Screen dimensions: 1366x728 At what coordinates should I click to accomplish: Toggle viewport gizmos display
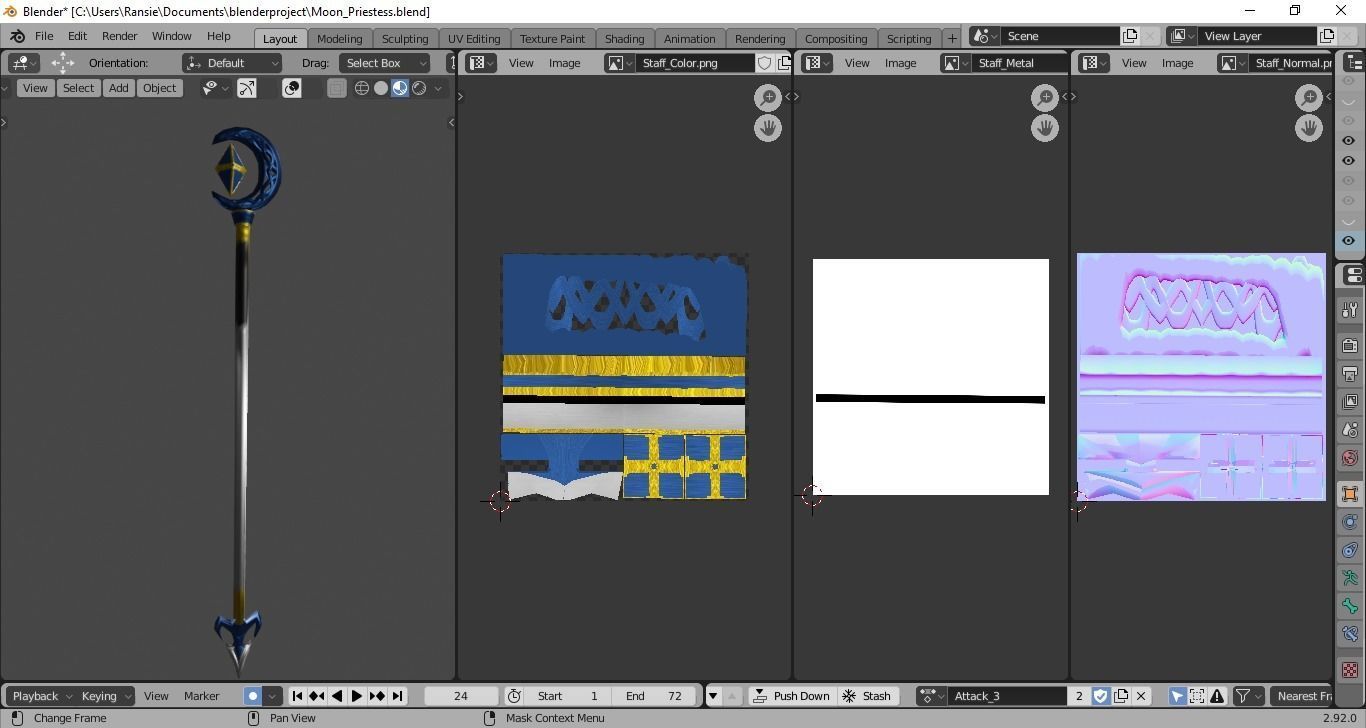[246, 88]
